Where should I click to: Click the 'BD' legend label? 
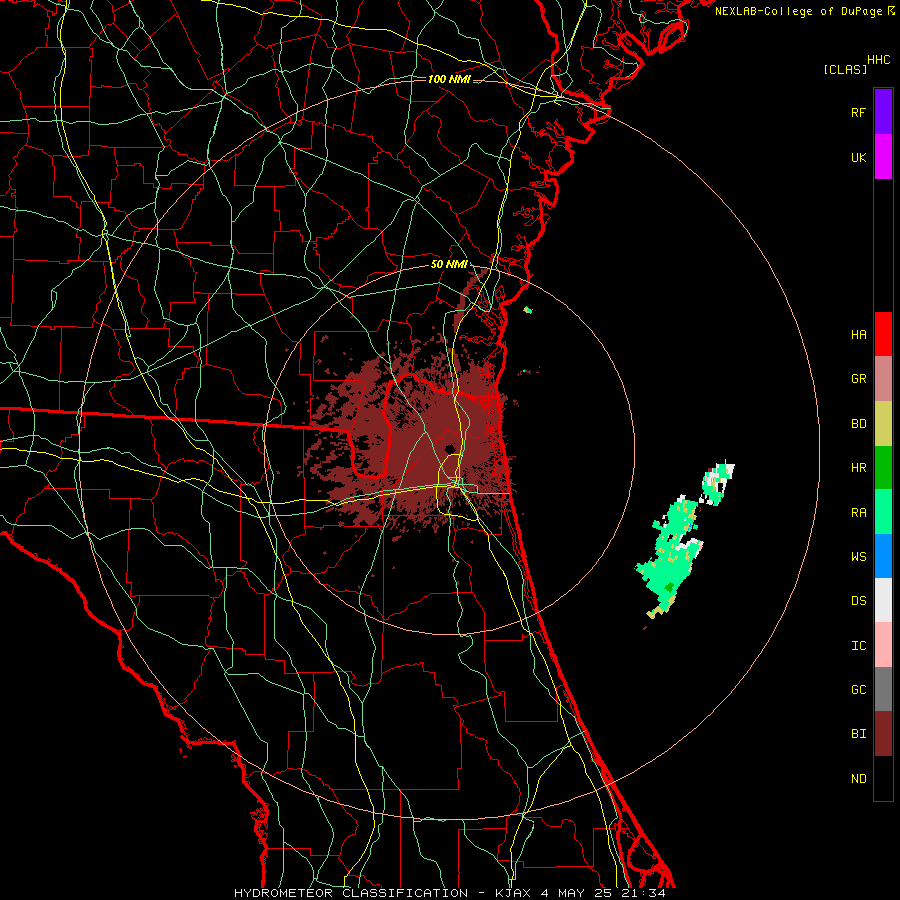click(858, 424)
